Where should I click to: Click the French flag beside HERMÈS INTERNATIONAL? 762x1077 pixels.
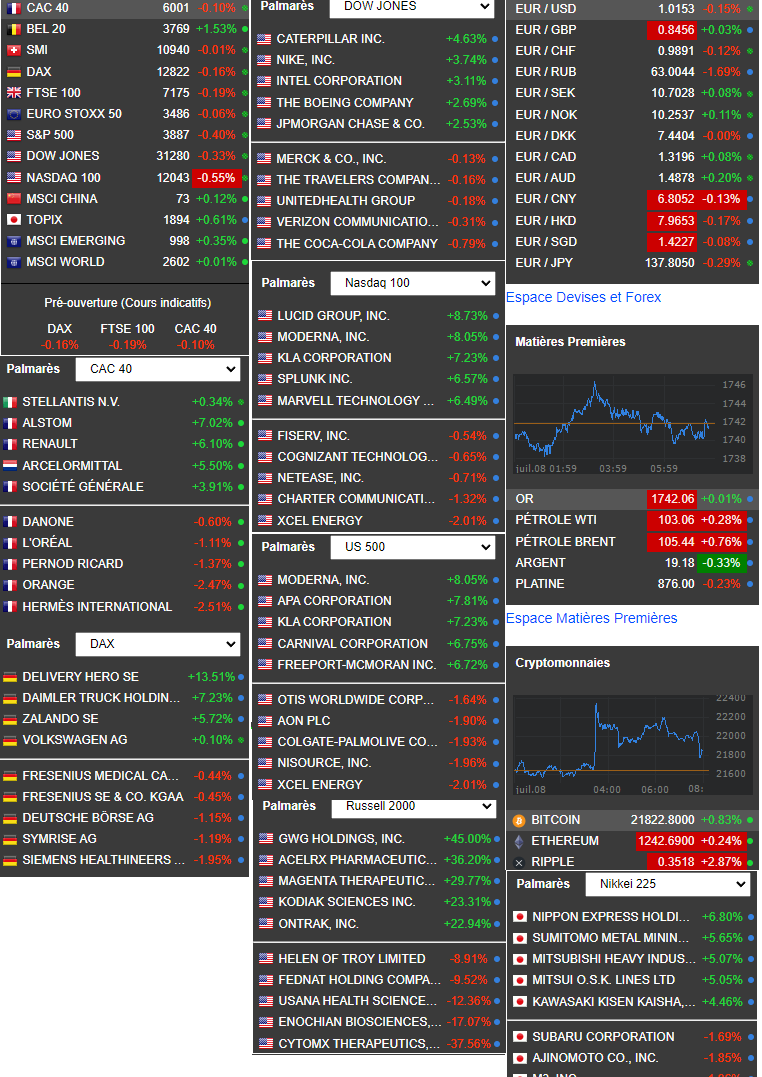pyautogui.click(x=10, y=607)
